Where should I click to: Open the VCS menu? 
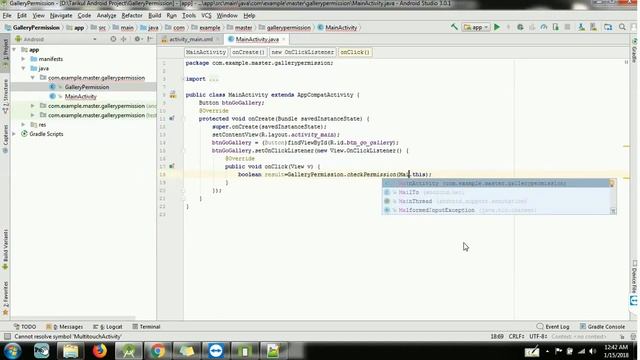point(206,16)
